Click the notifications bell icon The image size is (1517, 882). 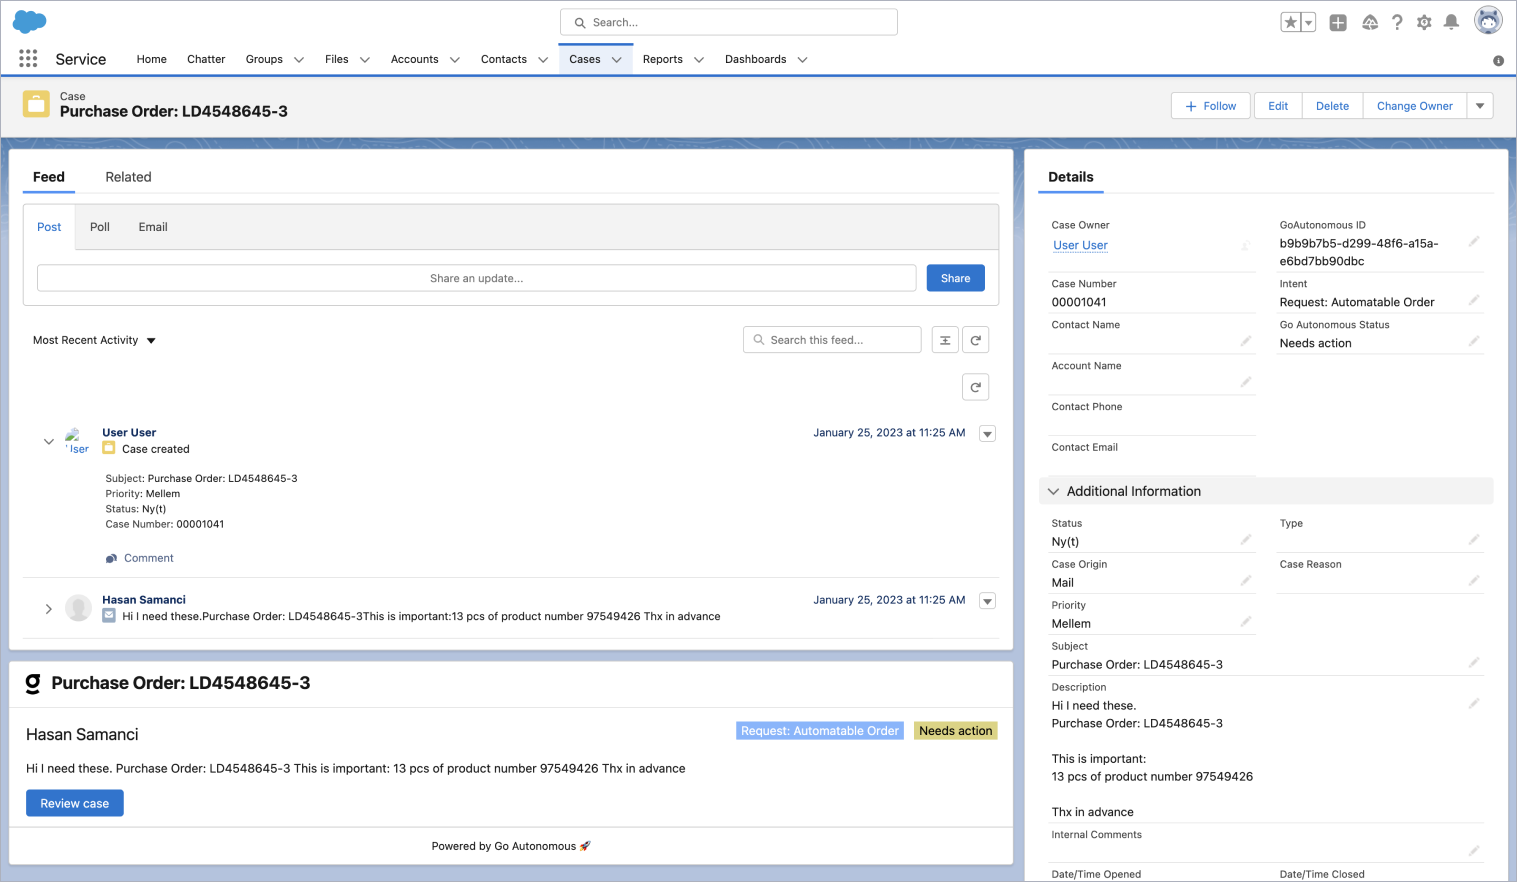1451,22
